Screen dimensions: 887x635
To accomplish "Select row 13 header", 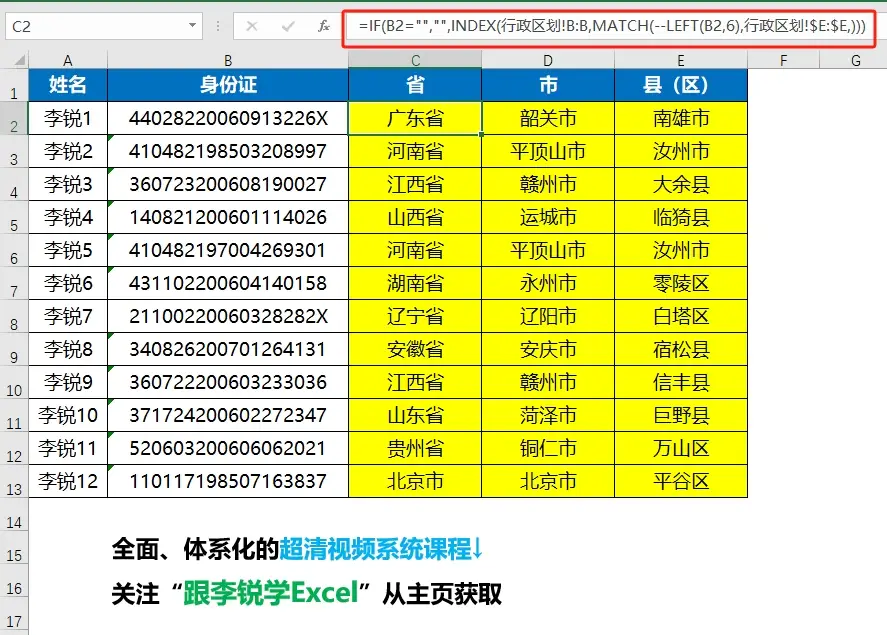I will (x=14, y=481).
